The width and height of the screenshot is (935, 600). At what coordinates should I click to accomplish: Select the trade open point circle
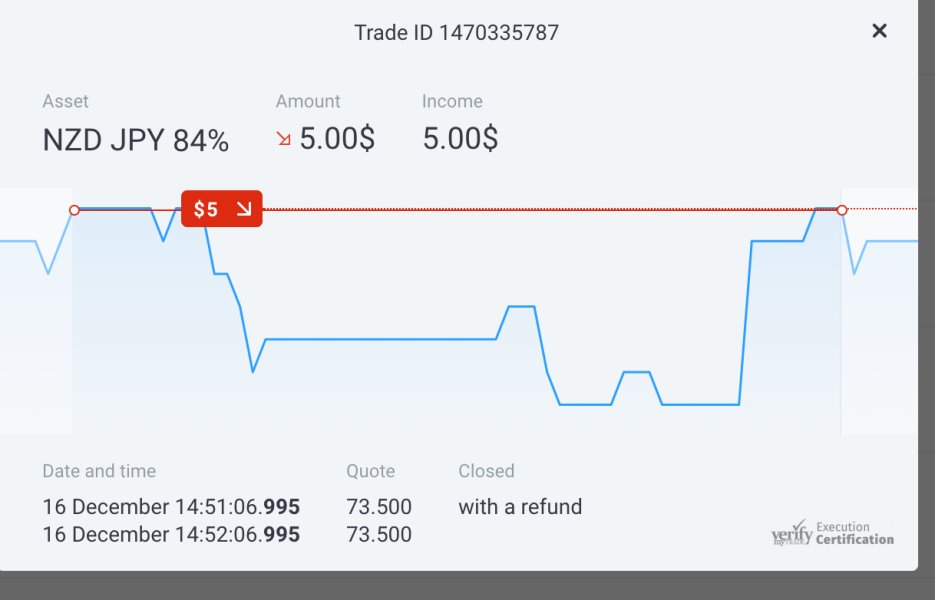pyautogui.click(x=74, y=210)
